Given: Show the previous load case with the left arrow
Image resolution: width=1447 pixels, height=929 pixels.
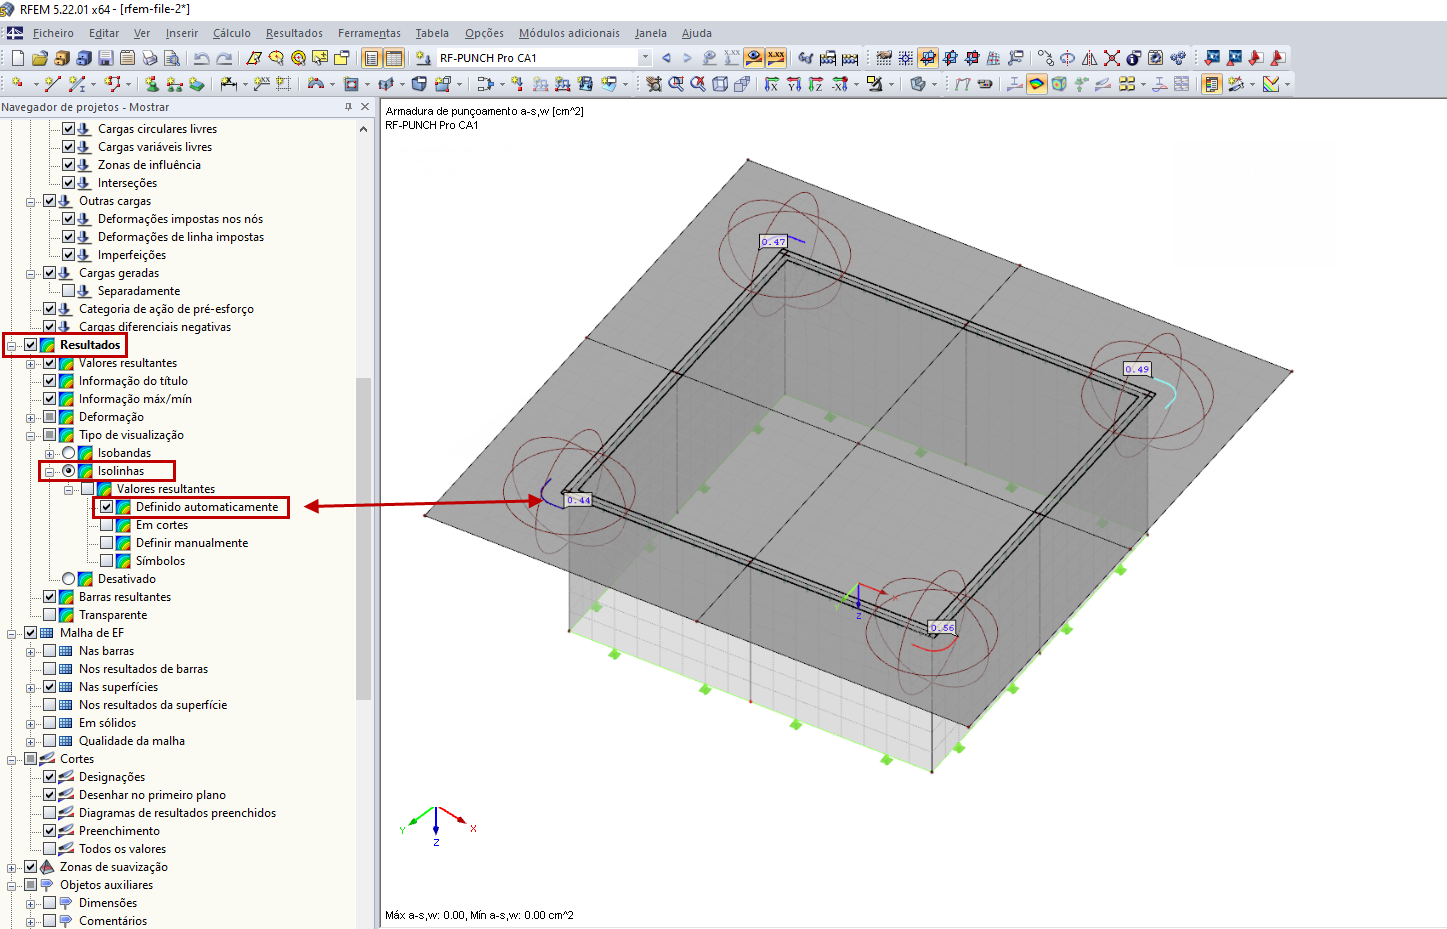Looking at the screenshot, I should click(x=667, y=58).
